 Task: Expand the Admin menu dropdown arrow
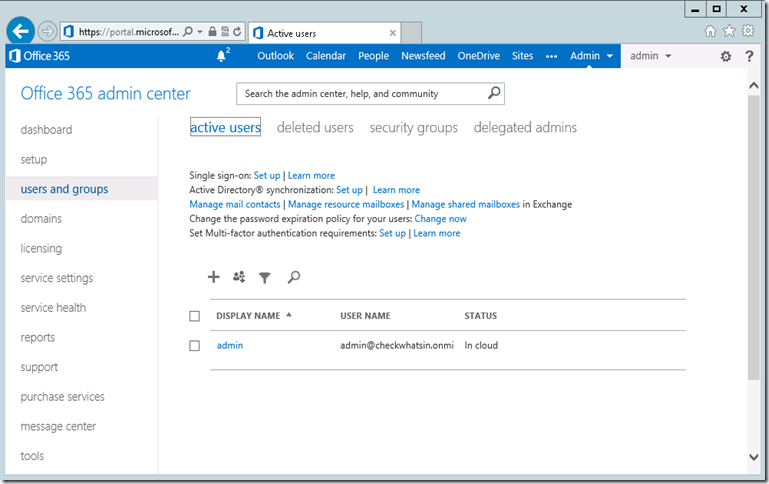click(x=610, y=56)
